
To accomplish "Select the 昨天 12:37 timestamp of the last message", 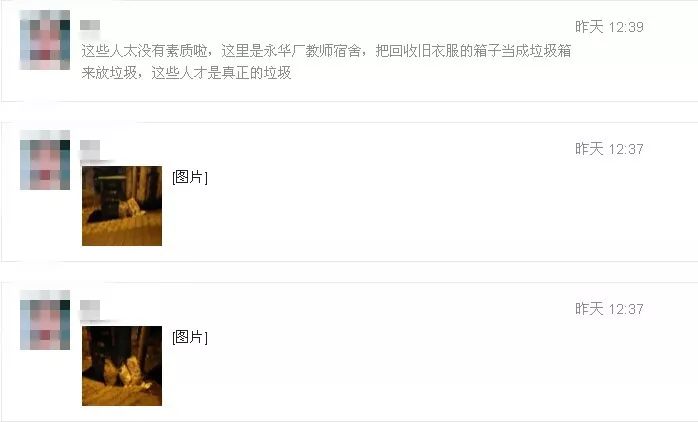I will pos(609,309).
